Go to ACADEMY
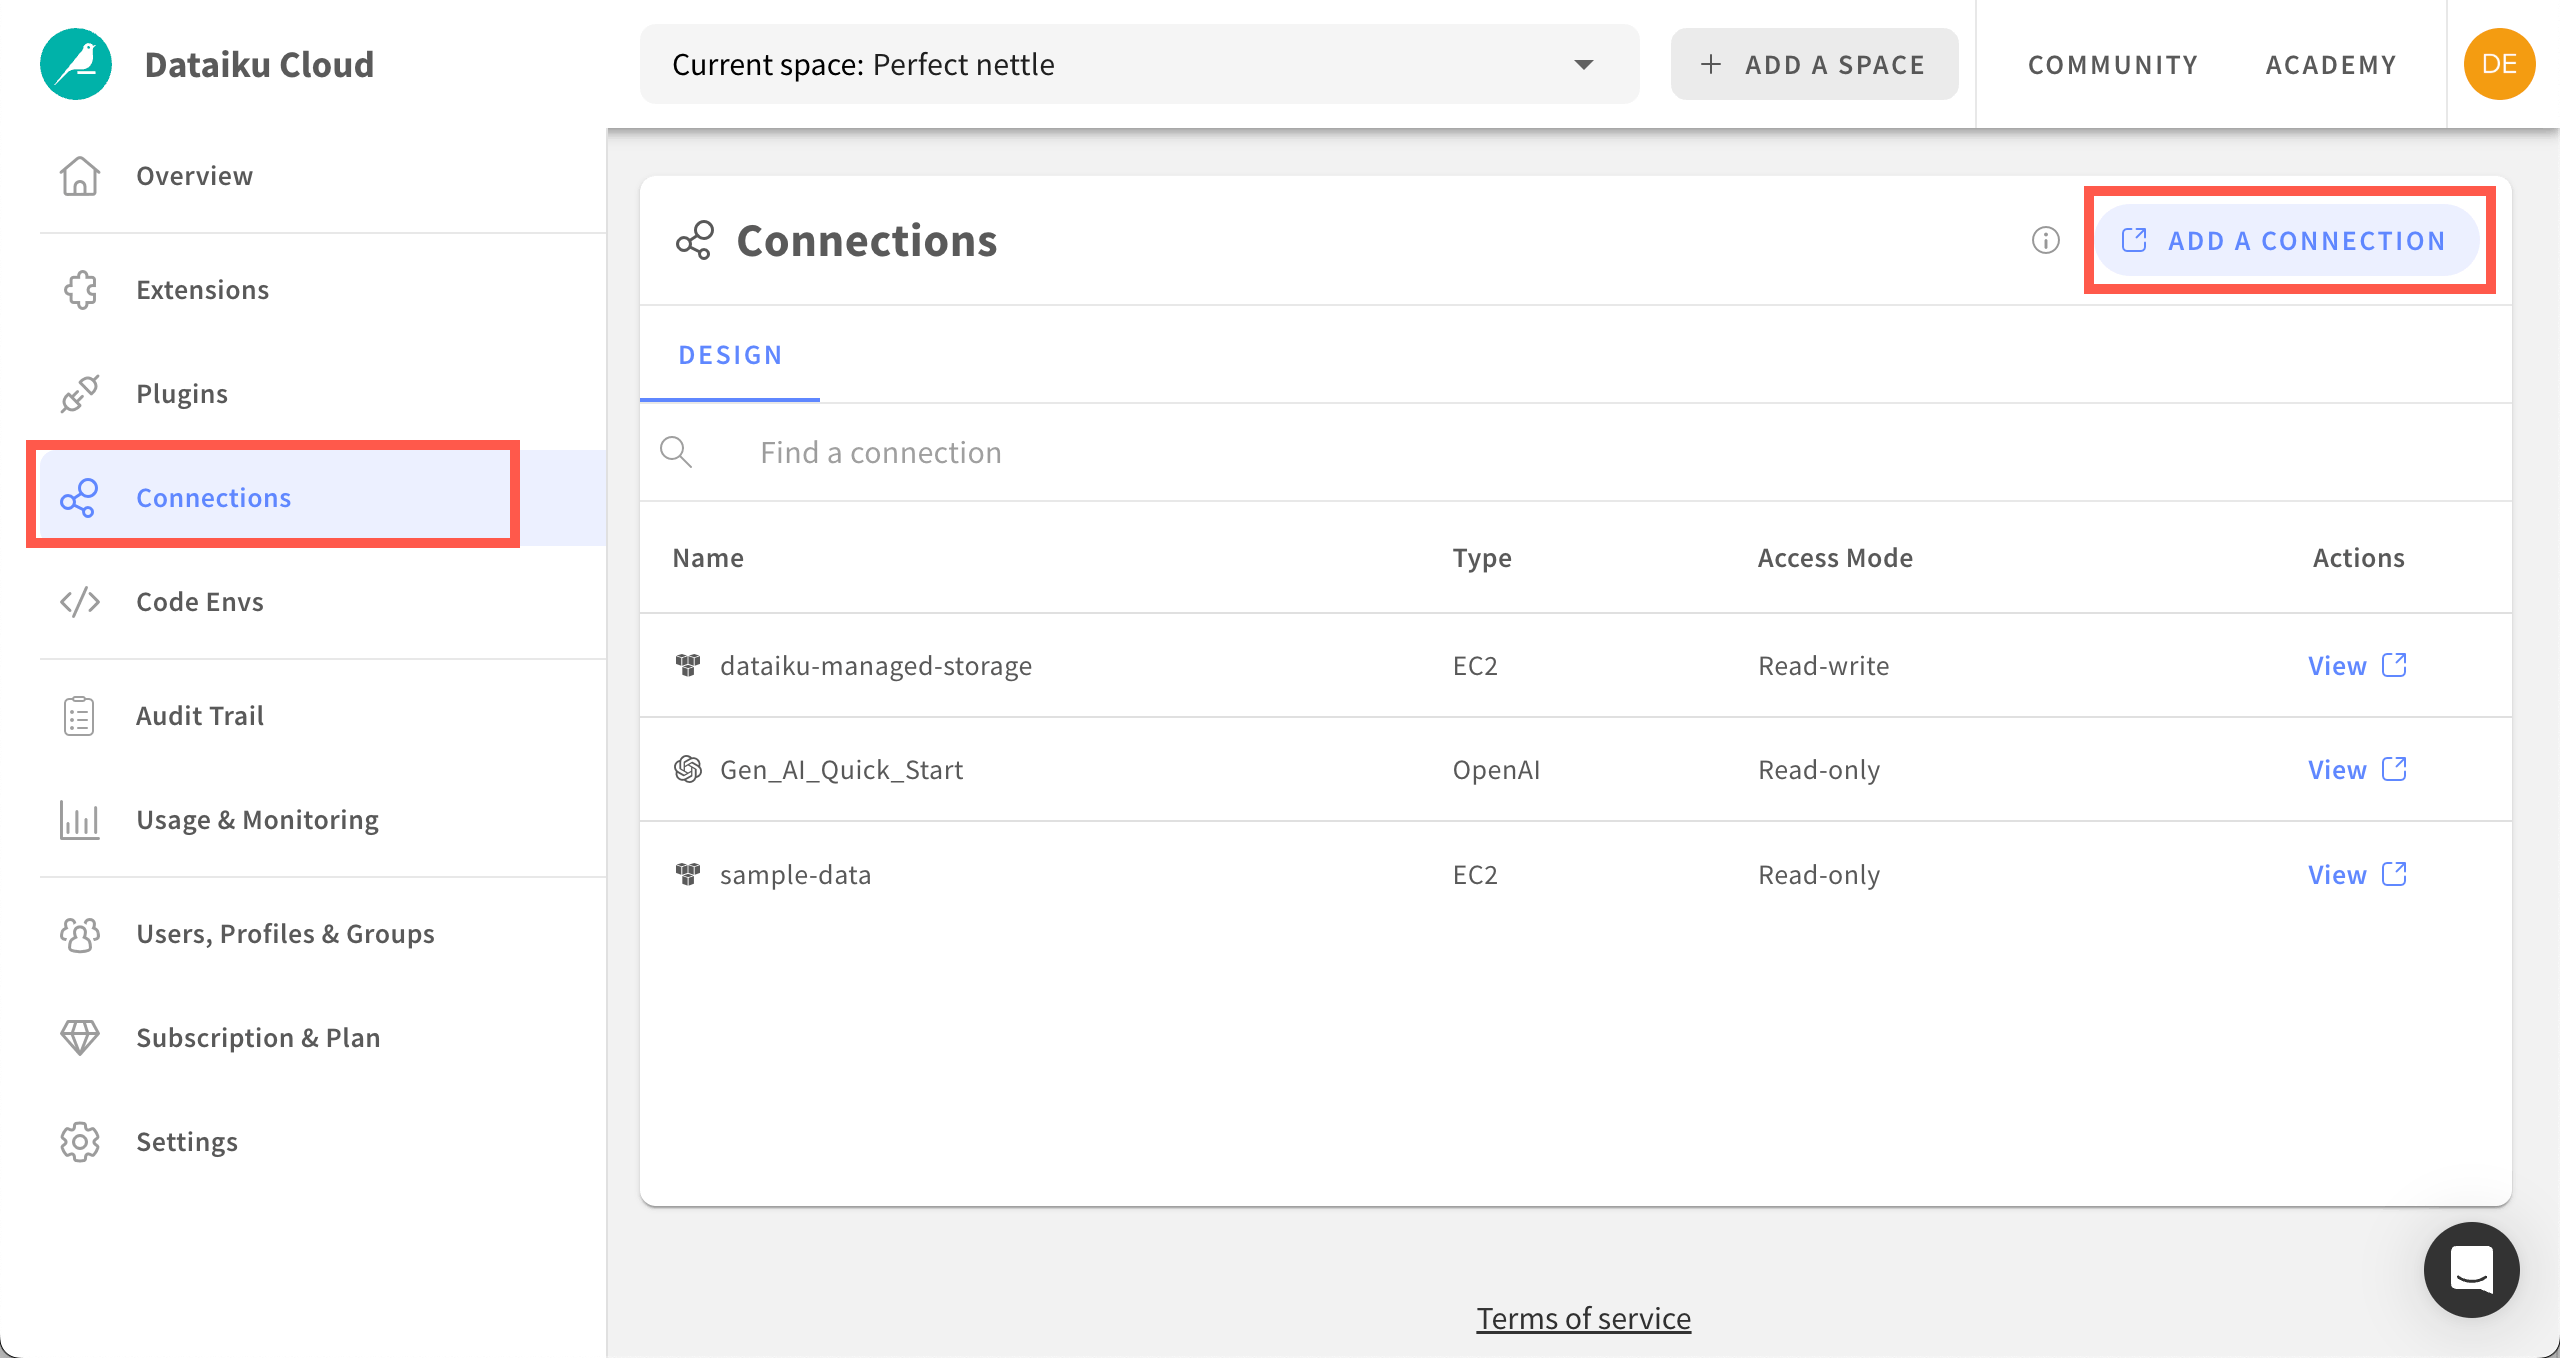The image size is (2560, 1358). click(2330, 64)
